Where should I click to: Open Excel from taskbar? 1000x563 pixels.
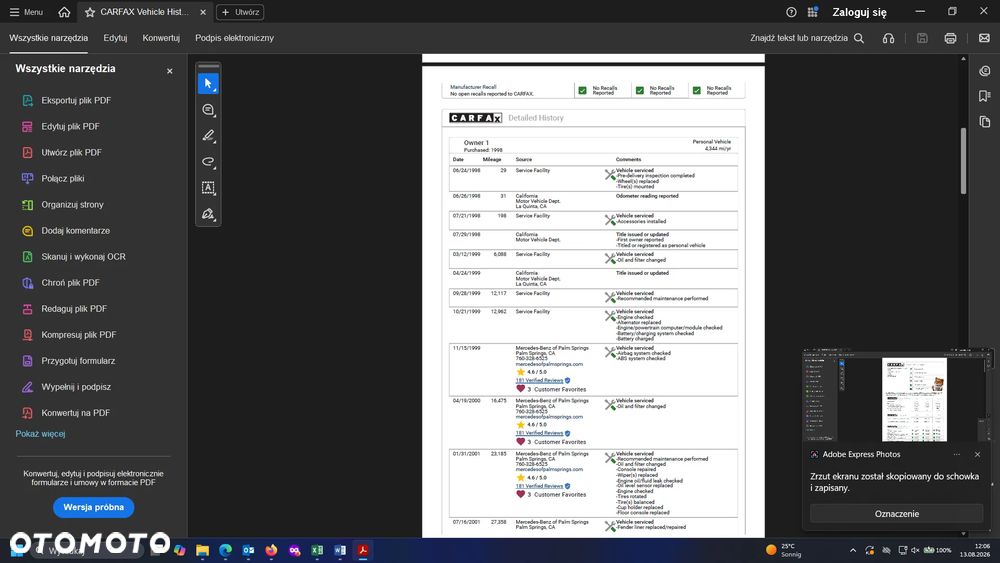point(317,550)
